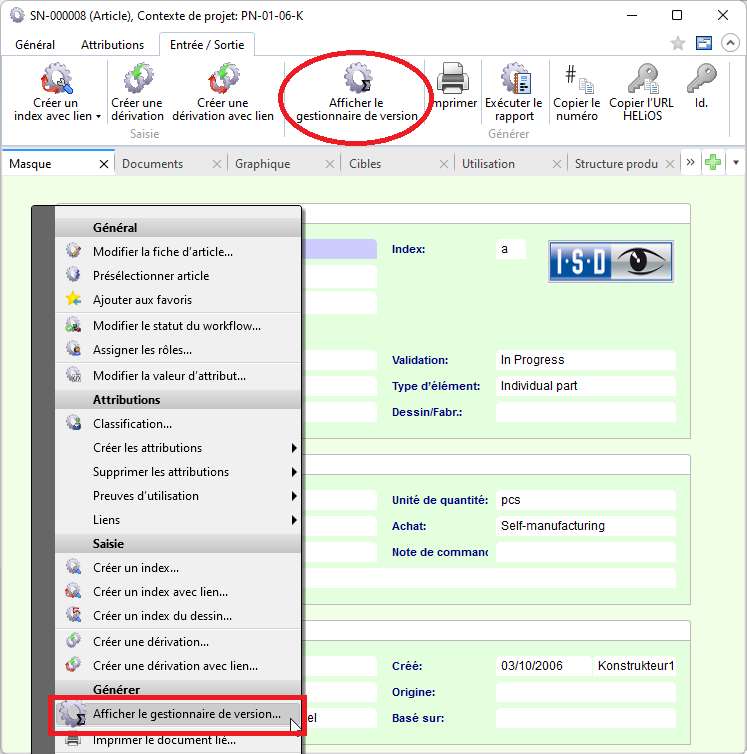Click the Konstrukteur1 creator field
This screenshot has height=754, width=747.
point(634,666)
